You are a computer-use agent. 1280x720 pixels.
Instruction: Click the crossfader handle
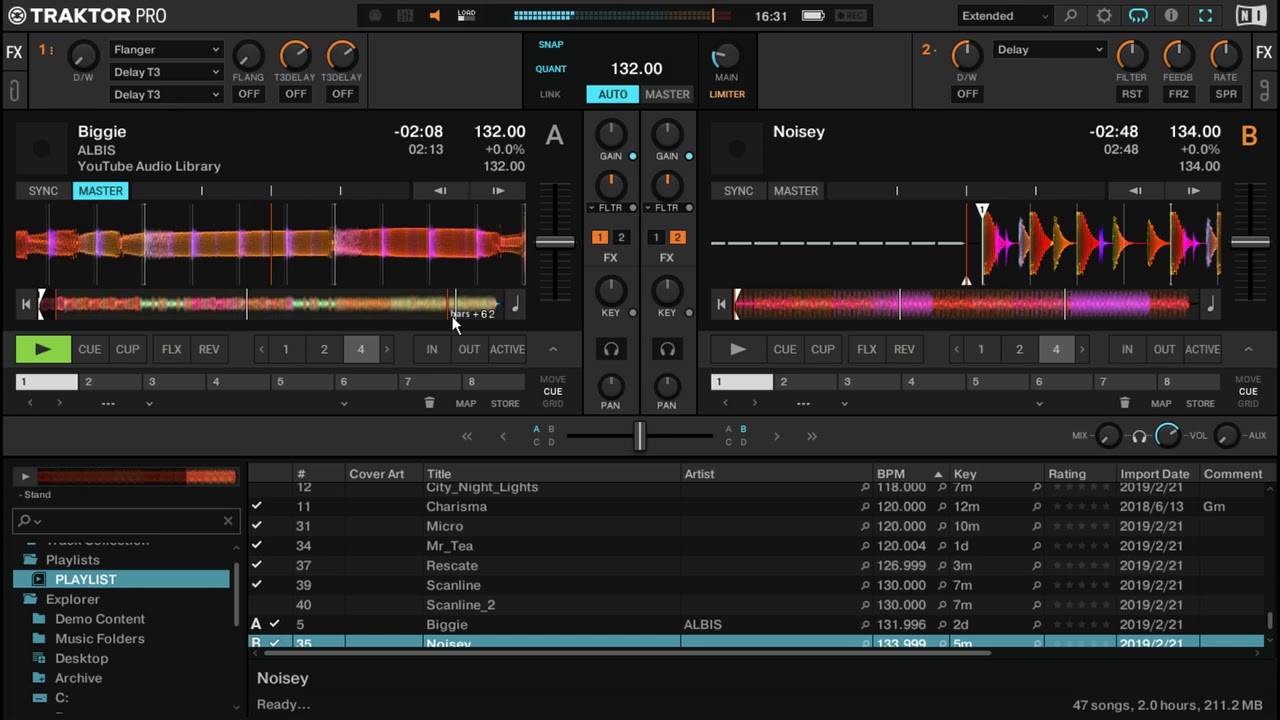click(x=640, y=436)
